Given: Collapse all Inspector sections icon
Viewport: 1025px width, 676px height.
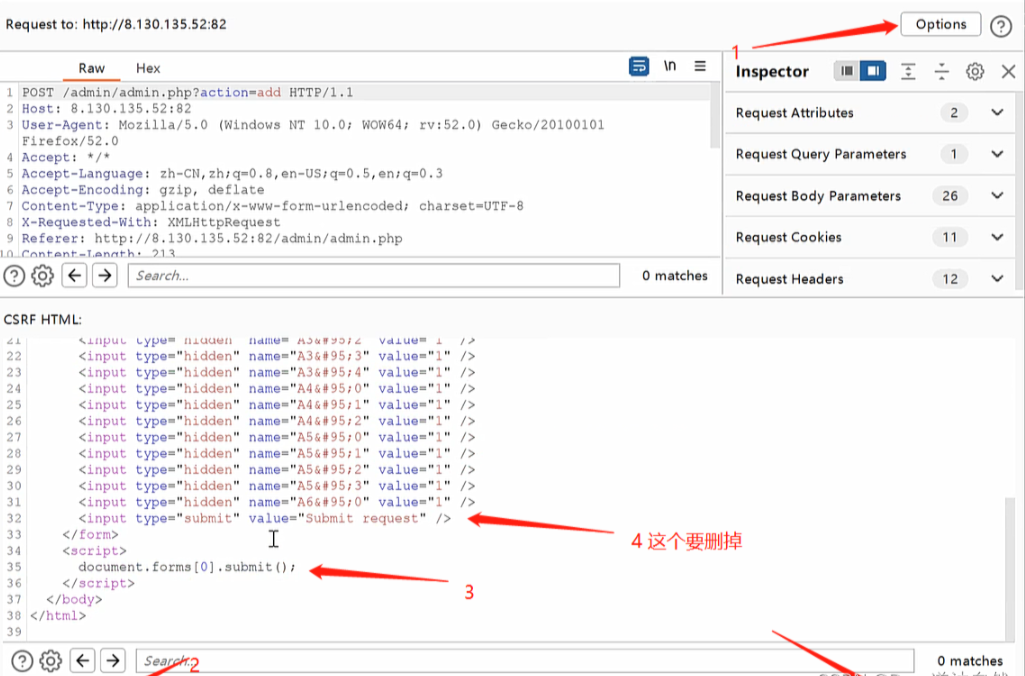Looking at the screenshot, I should (941, 71).
